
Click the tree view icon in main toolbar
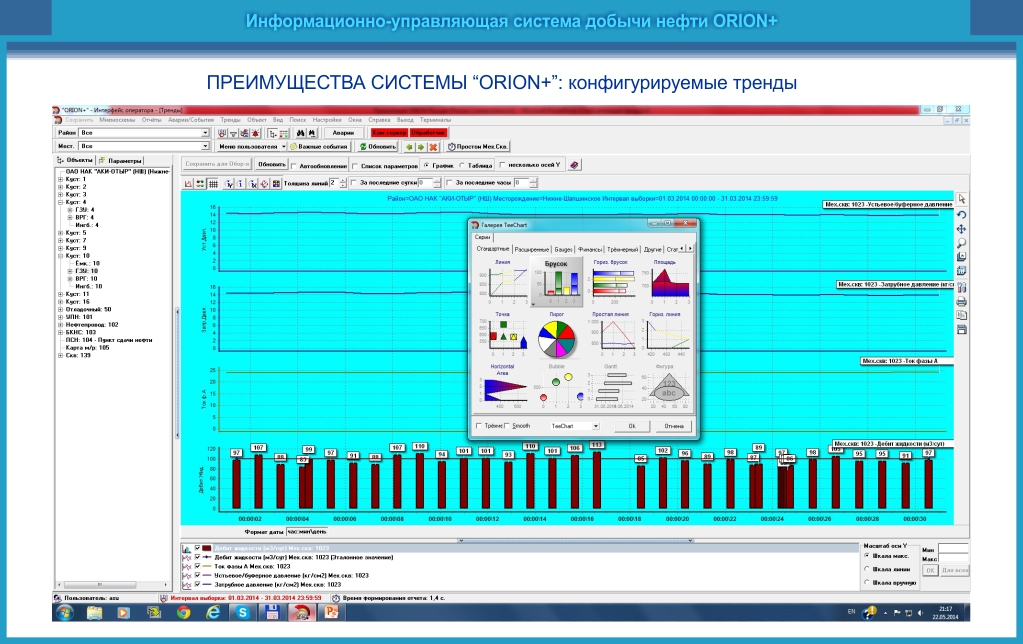click(x=273, y=132)
